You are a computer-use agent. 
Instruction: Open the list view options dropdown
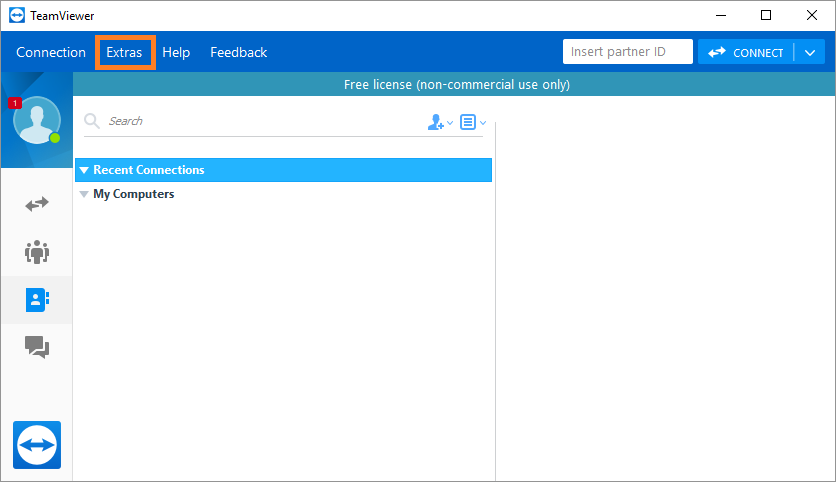tap(473, 122)
